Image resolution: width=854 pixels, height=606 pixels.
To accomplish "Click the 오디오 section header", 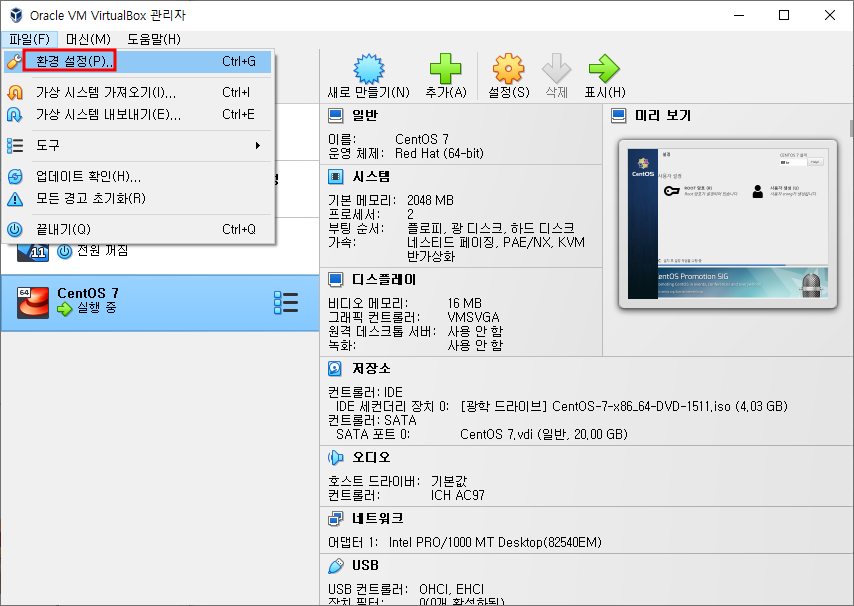I will [371, 457].
